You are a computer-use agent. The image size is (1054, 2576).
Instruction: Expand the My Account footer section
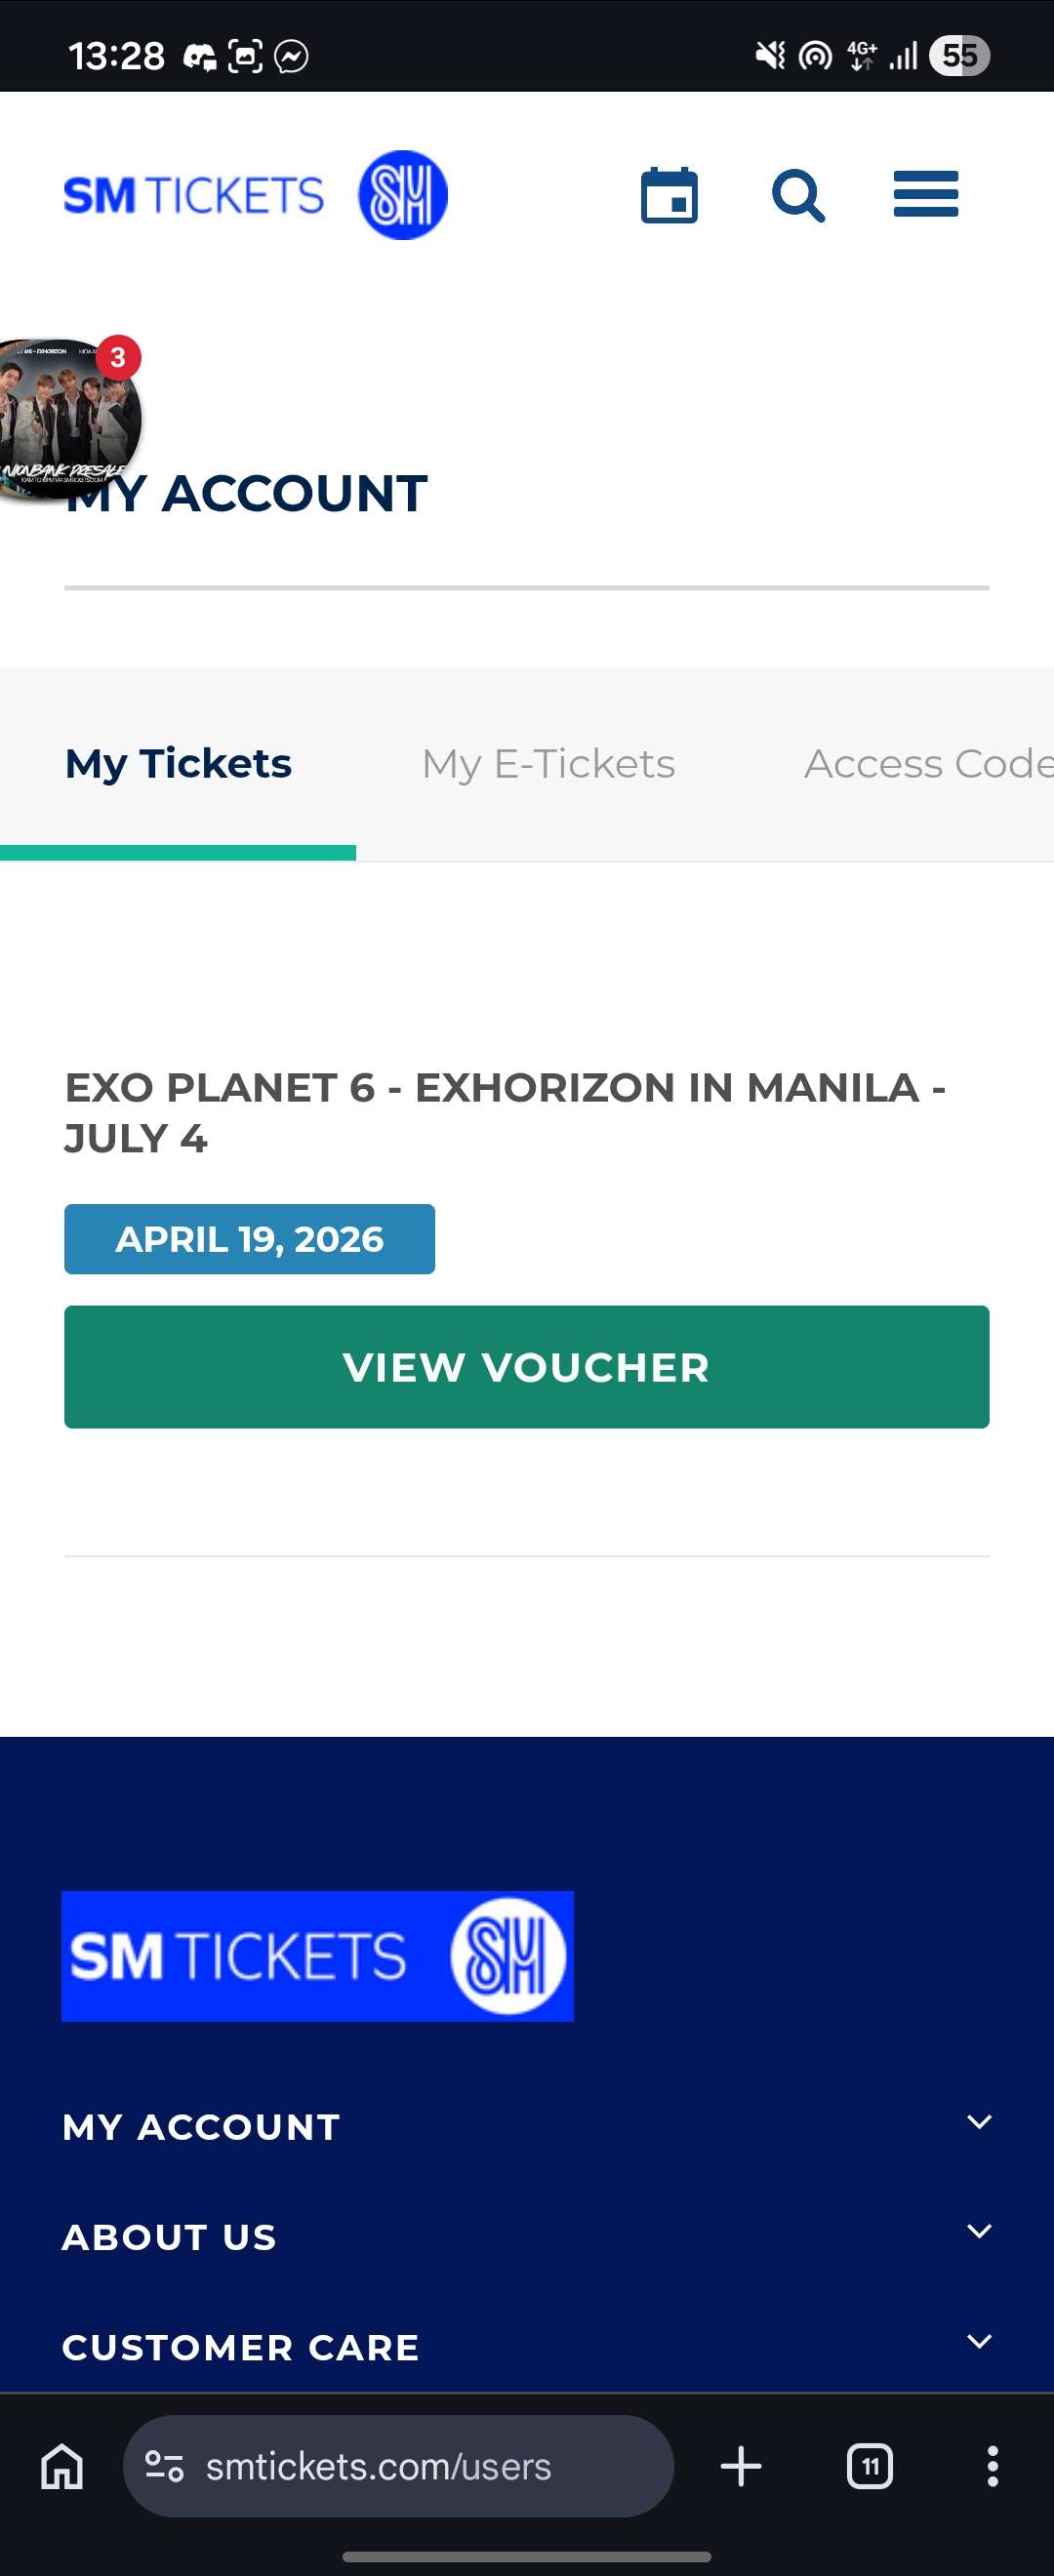(x=979, y=2123)
